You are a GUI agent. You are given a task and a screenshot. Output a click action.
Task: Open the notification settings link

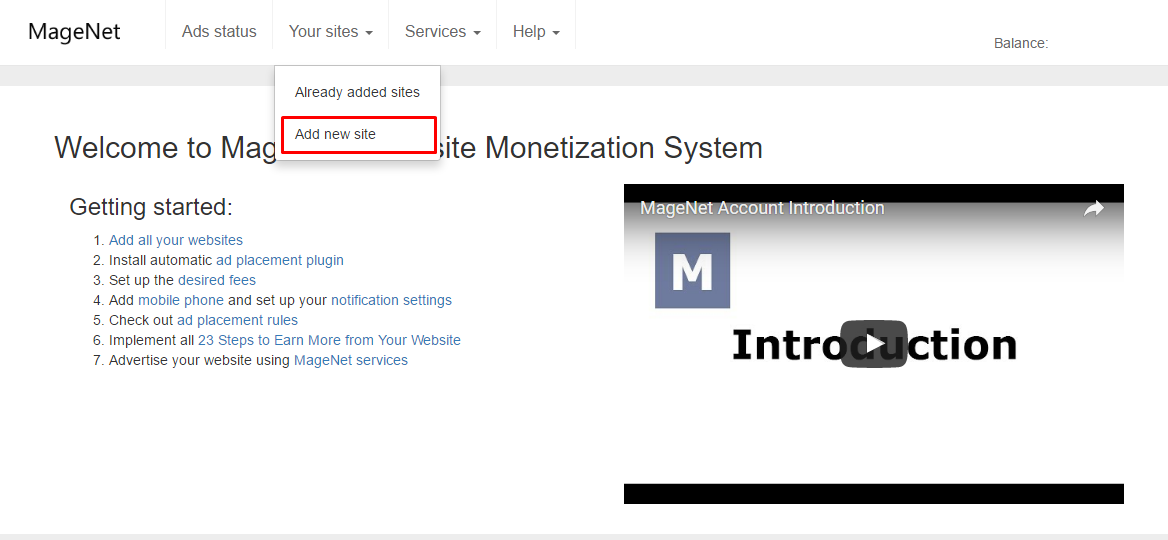[x=391, y=300]
